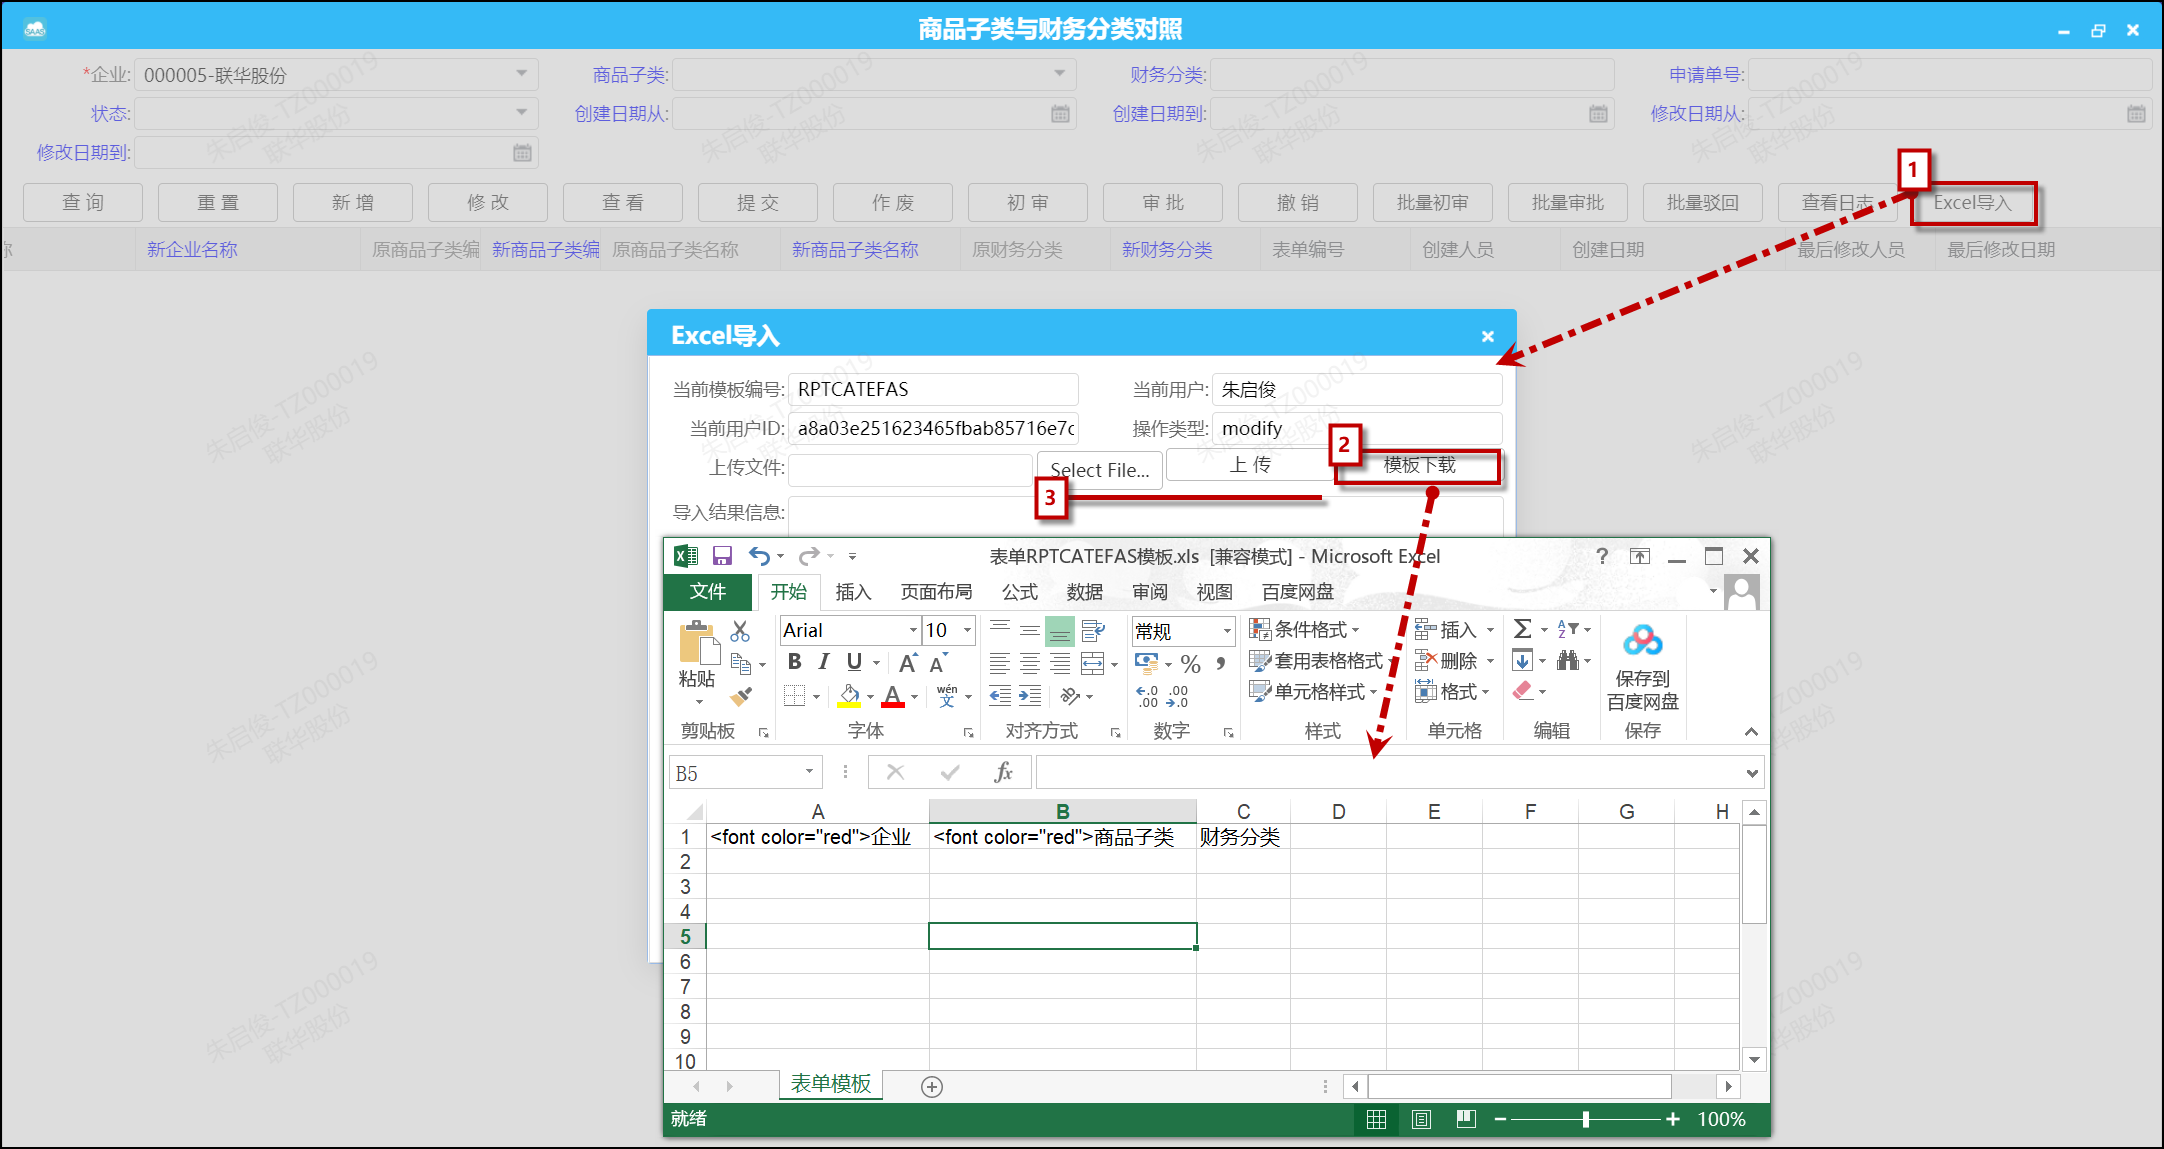Image resolution: width=2164 pixels, height=1149 pixels.
Task: Switch to the 数据 ribbon tab
Action: (x=1084, y=592)
